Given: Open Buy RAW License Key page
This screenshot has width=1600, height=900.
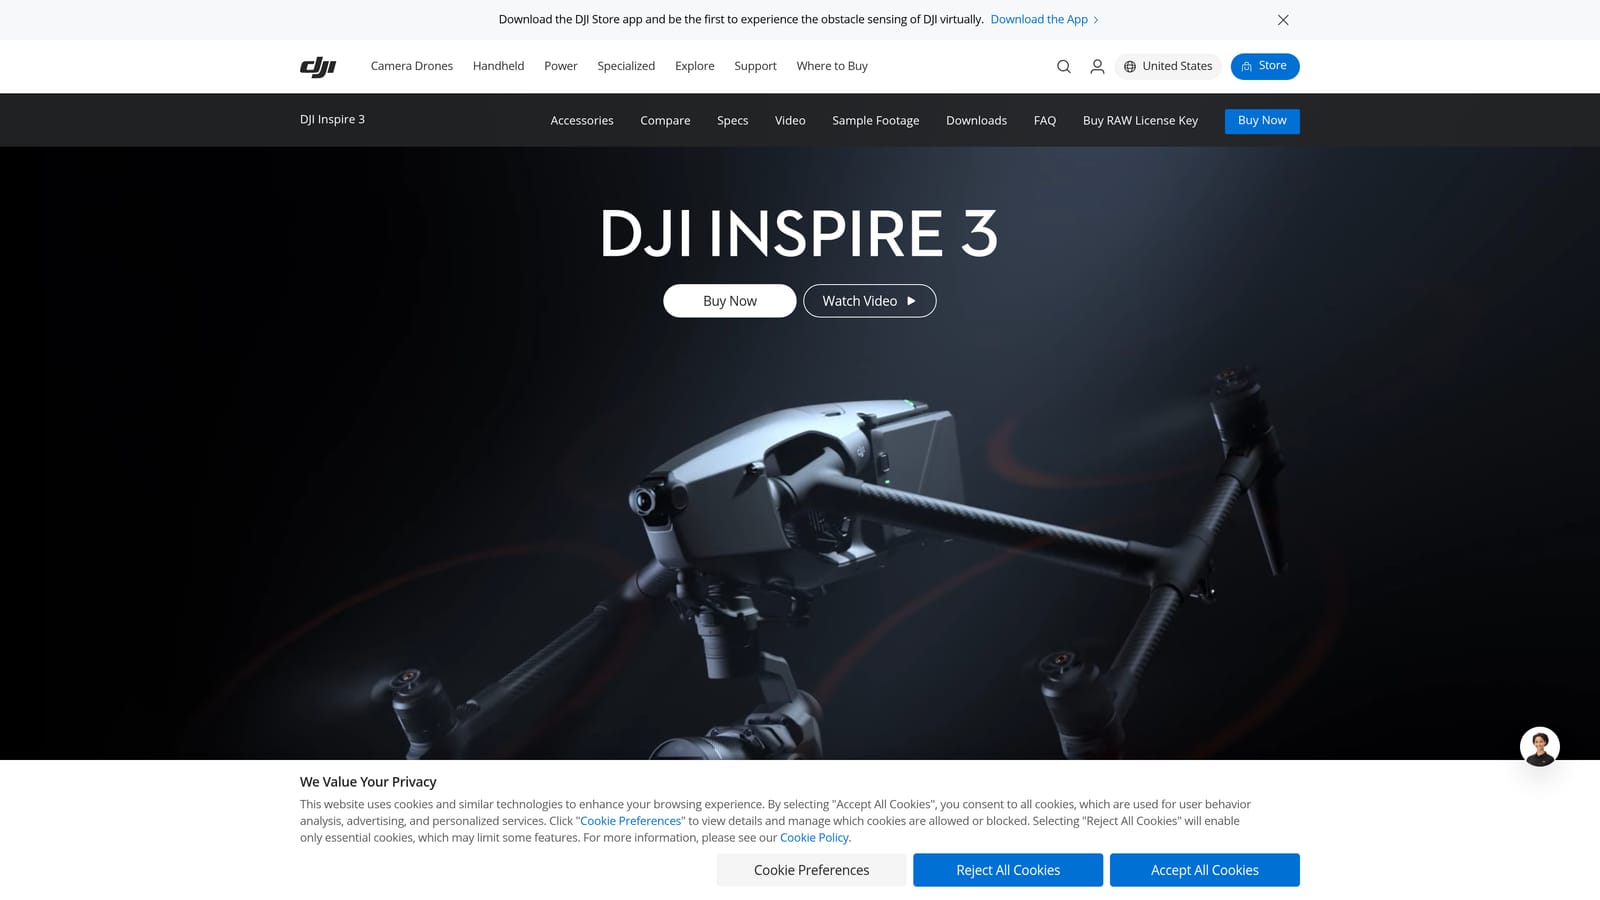Looking at the screenshot, I should [1140, 120].
